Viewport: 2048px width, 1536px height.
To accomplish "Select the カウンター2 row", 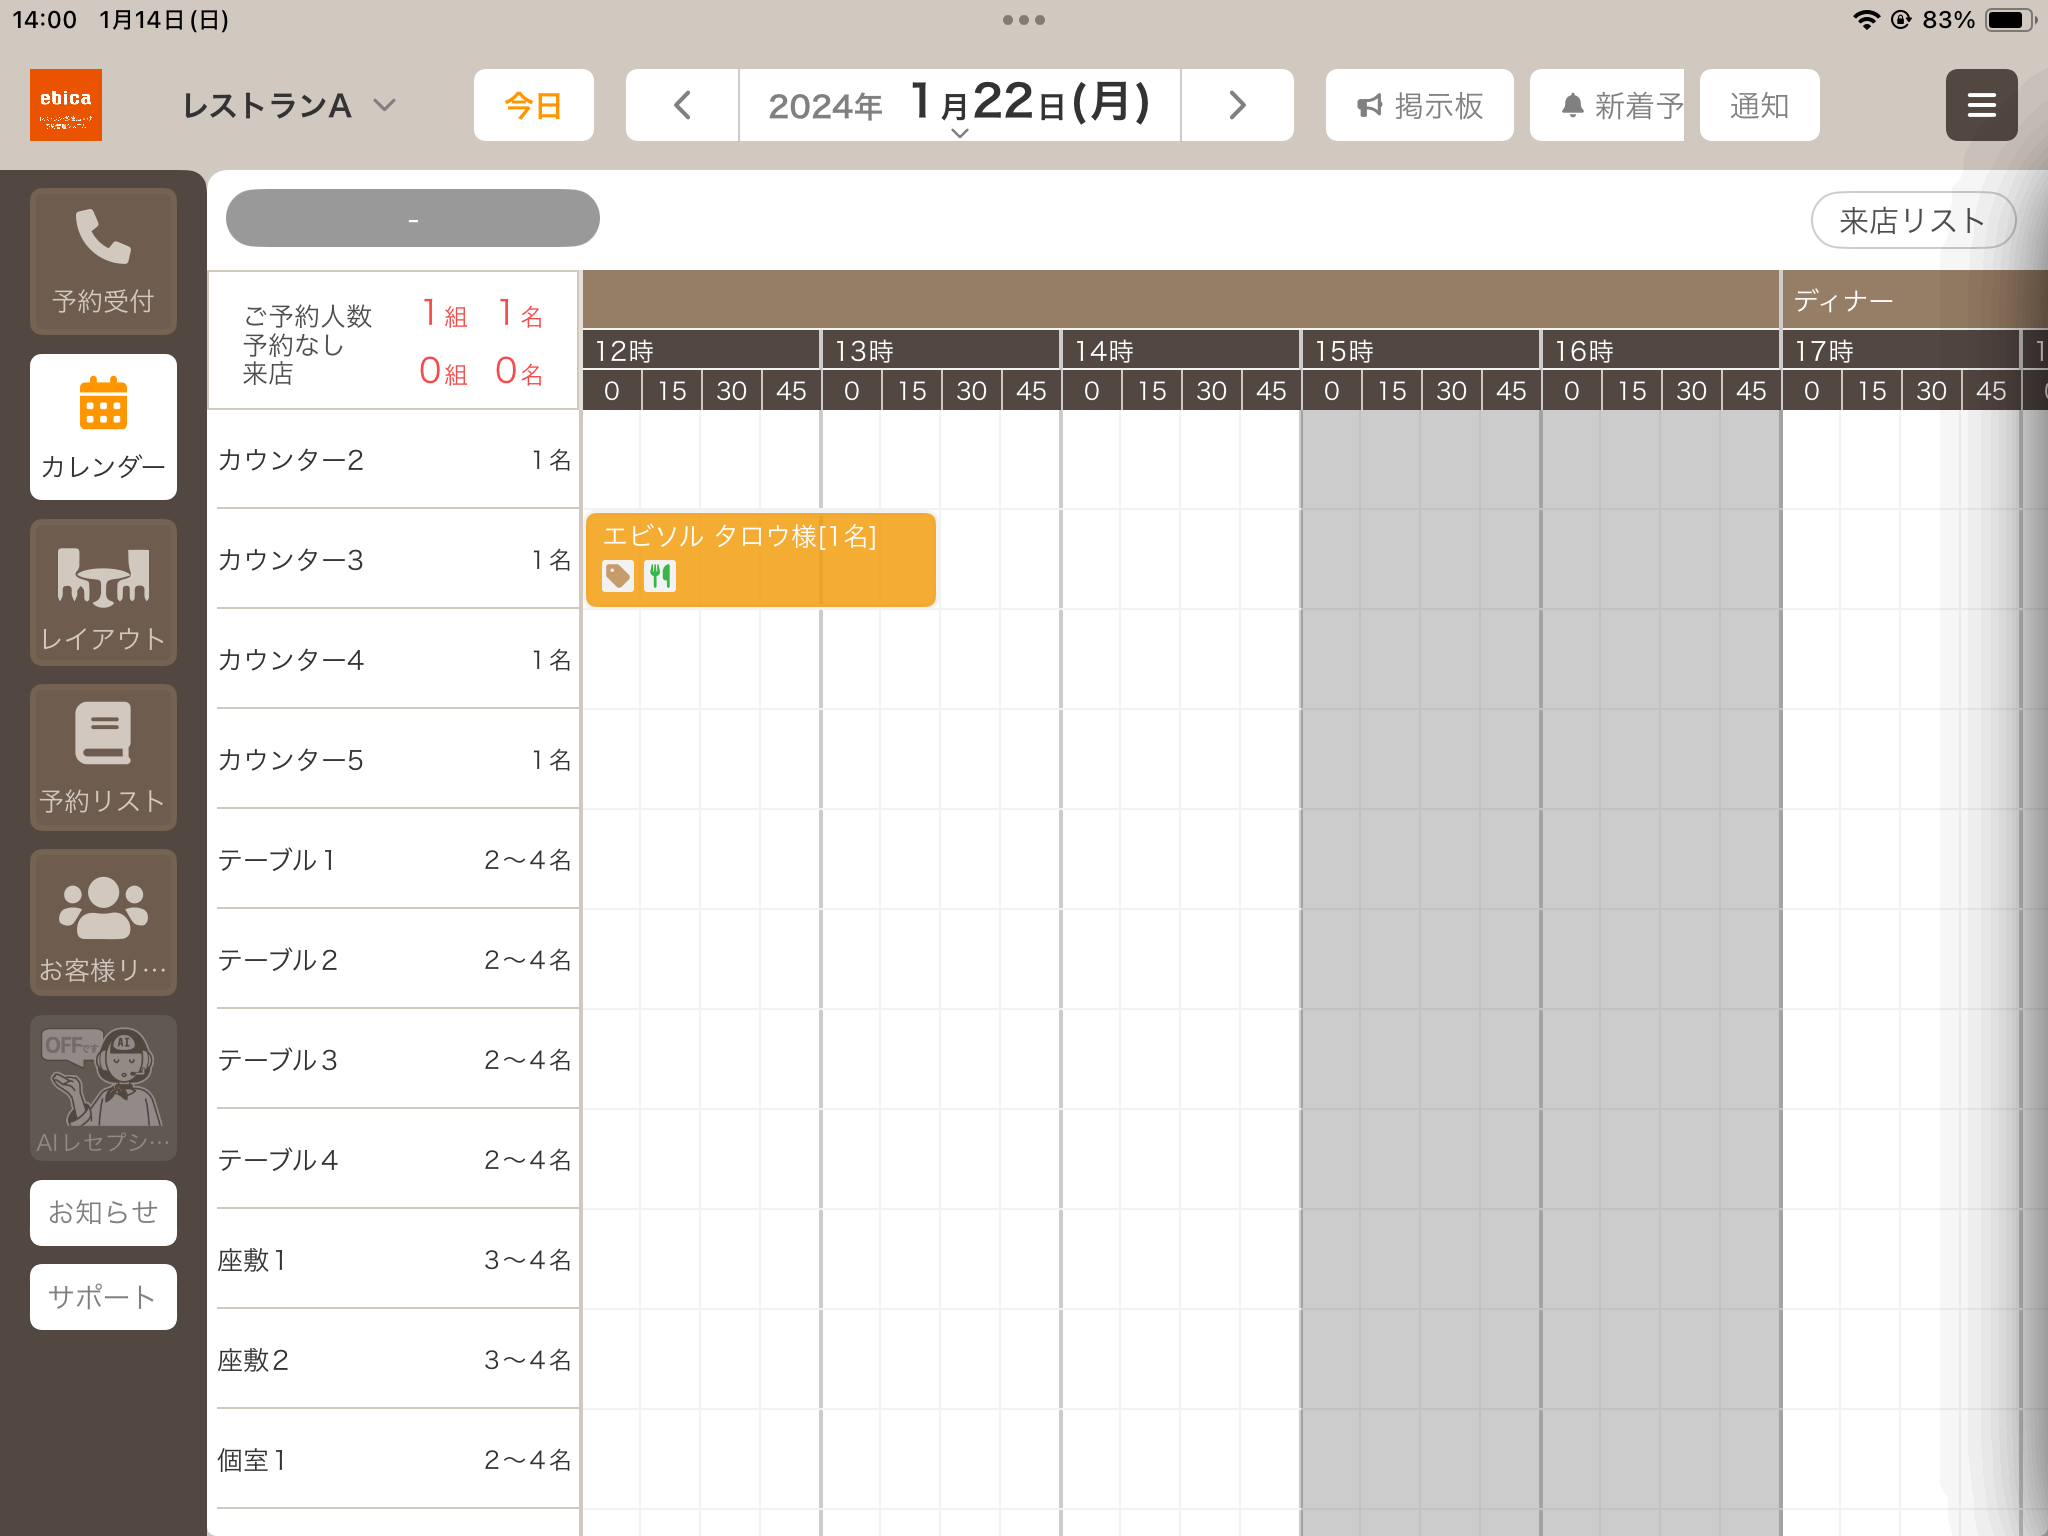I will 394,460.
